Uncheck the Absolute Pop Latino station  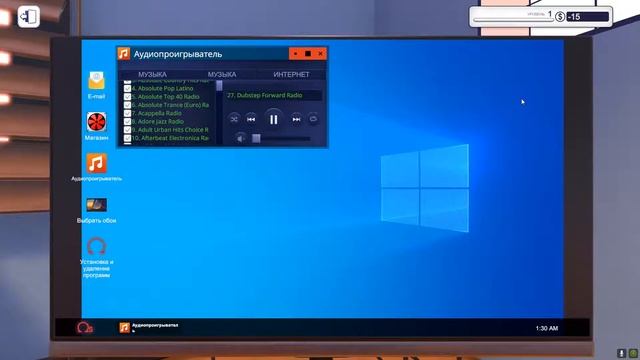pos(127,88)
